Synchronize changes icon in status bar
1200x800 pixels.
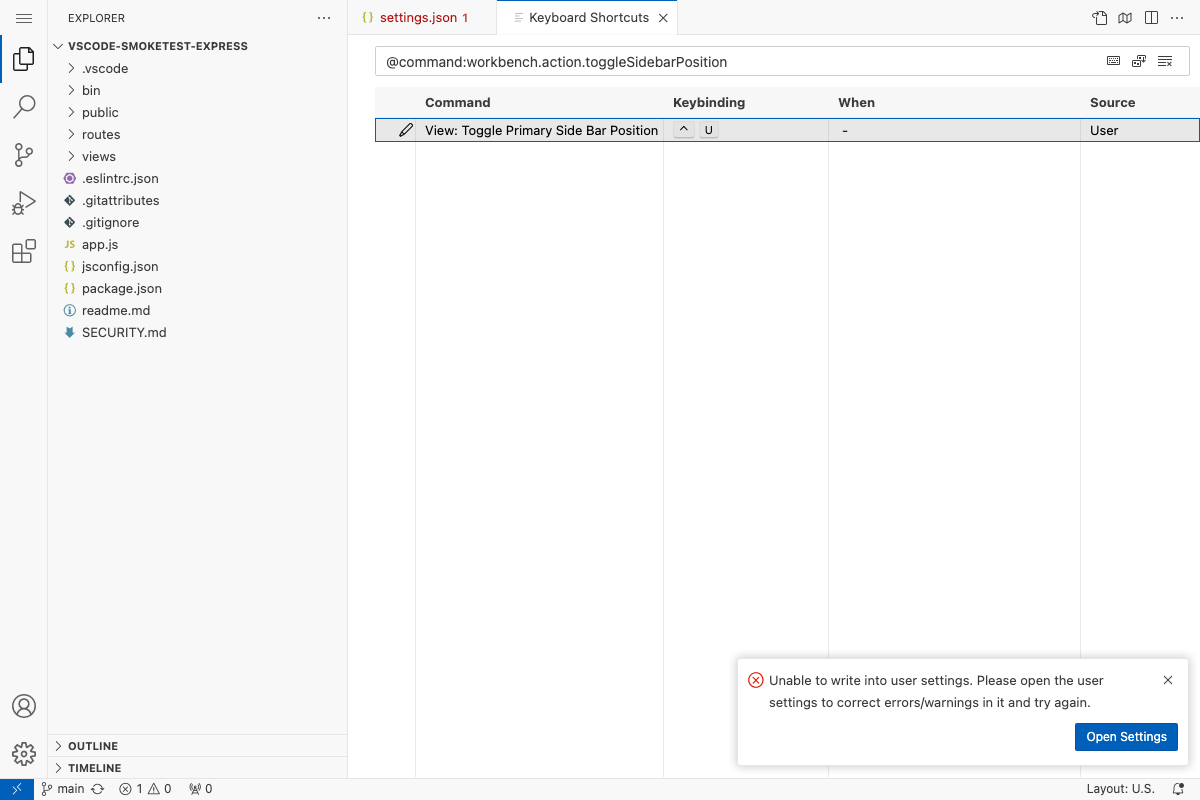tap(98, 789)
